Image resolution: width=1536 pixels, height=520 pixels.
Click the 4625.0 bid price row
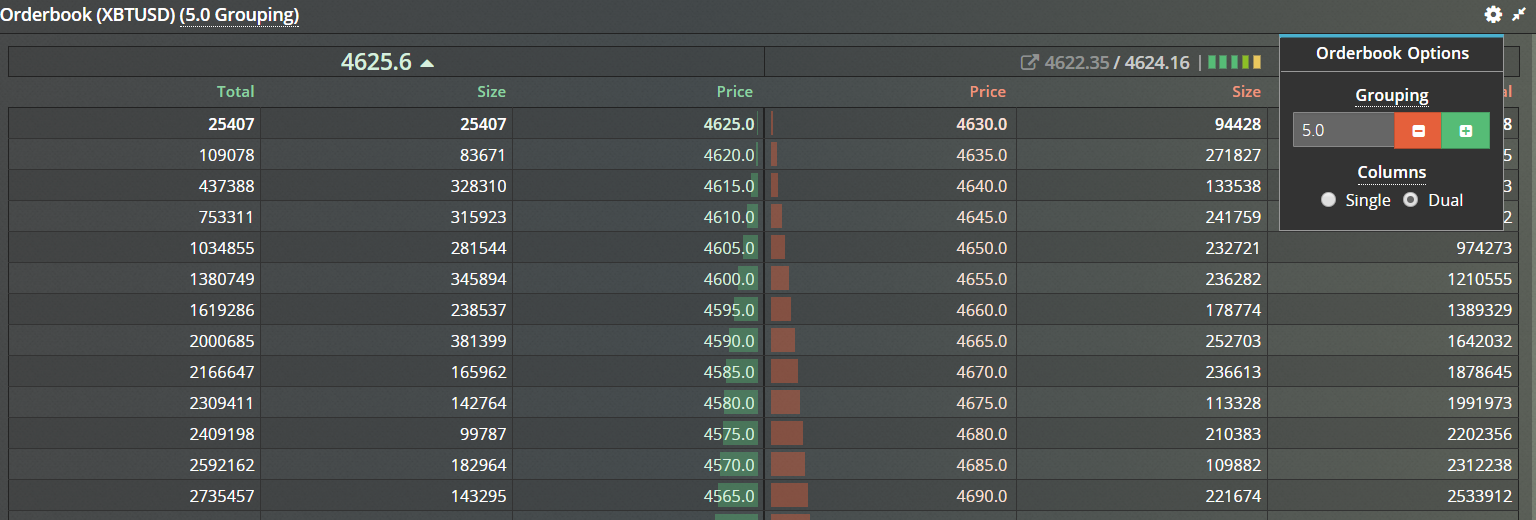pos(729,125)
